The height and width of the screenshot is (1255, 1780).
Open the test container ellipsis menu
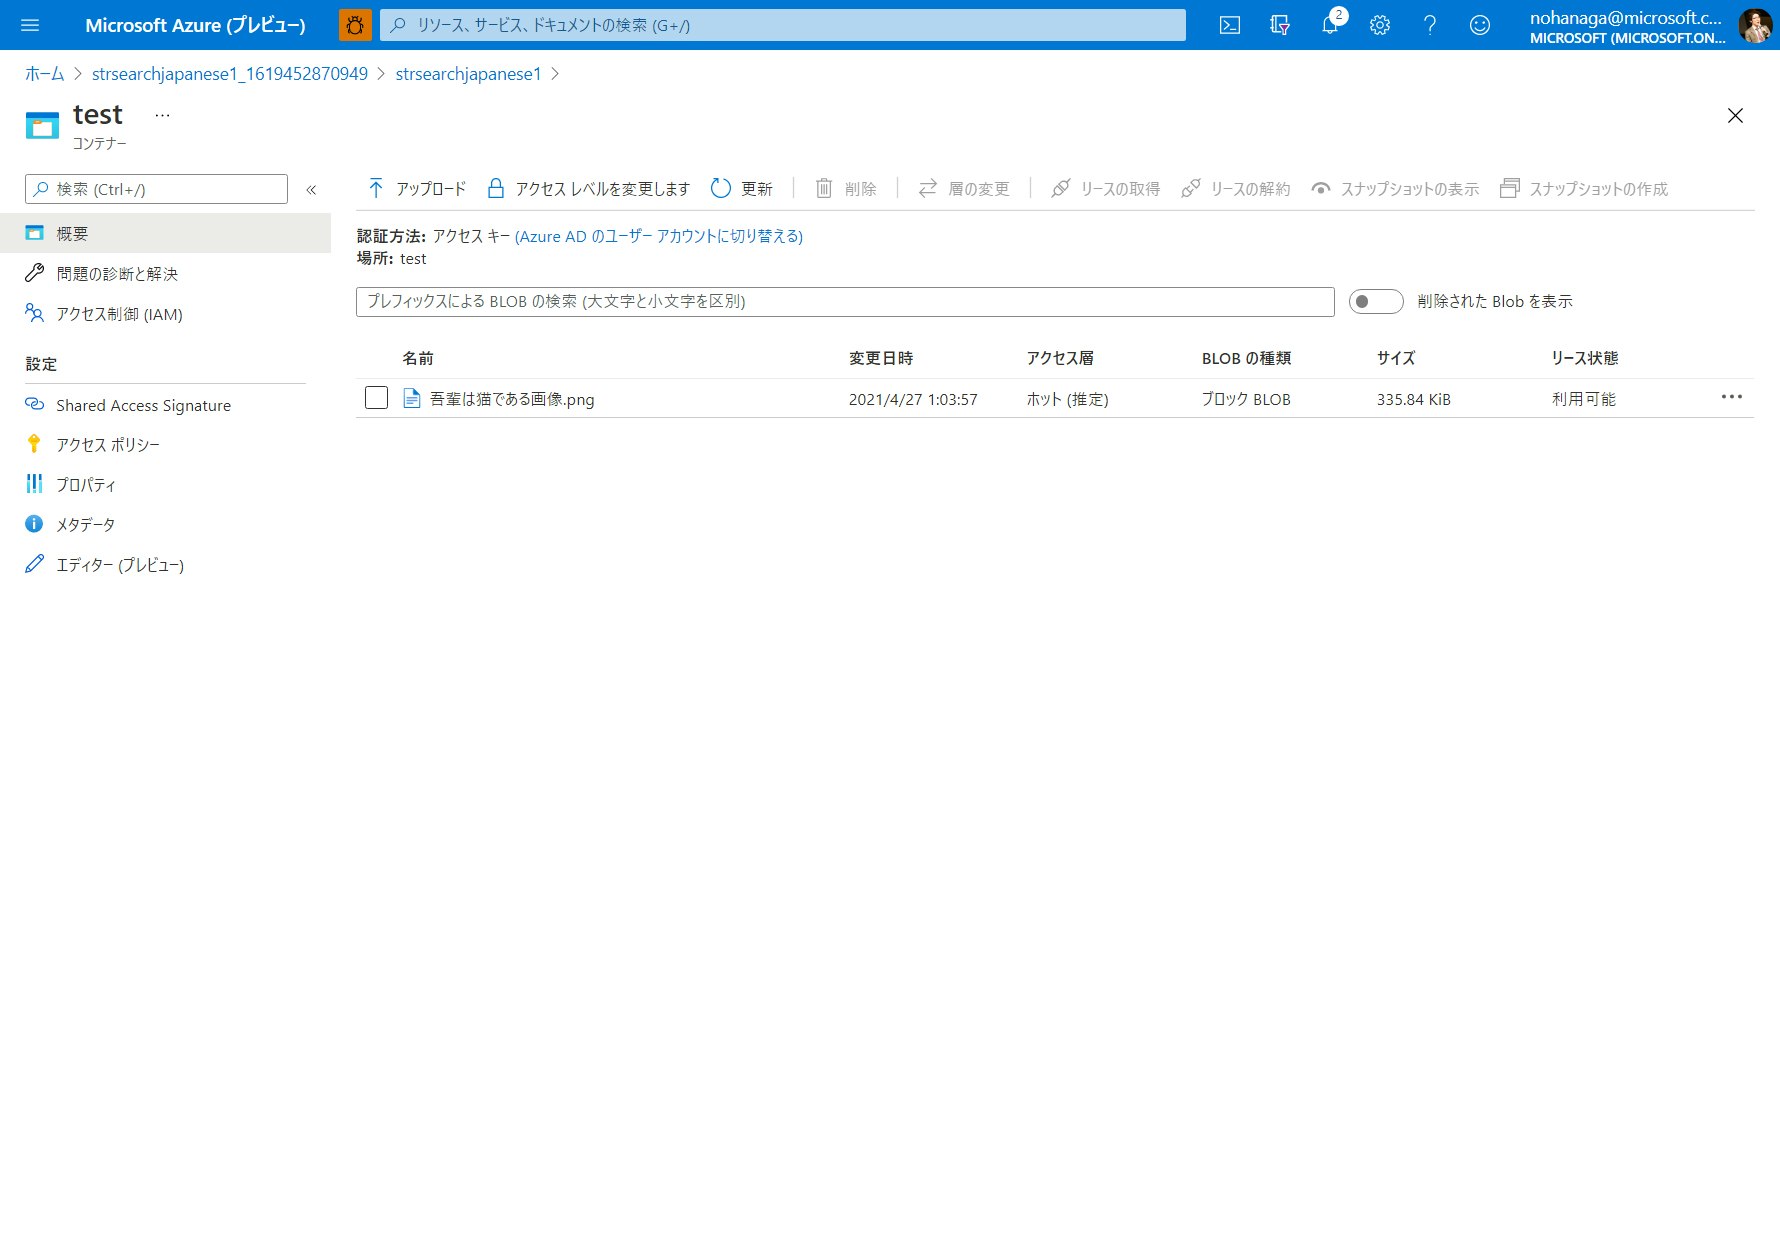pyautogui.click(x=162, y=114)
